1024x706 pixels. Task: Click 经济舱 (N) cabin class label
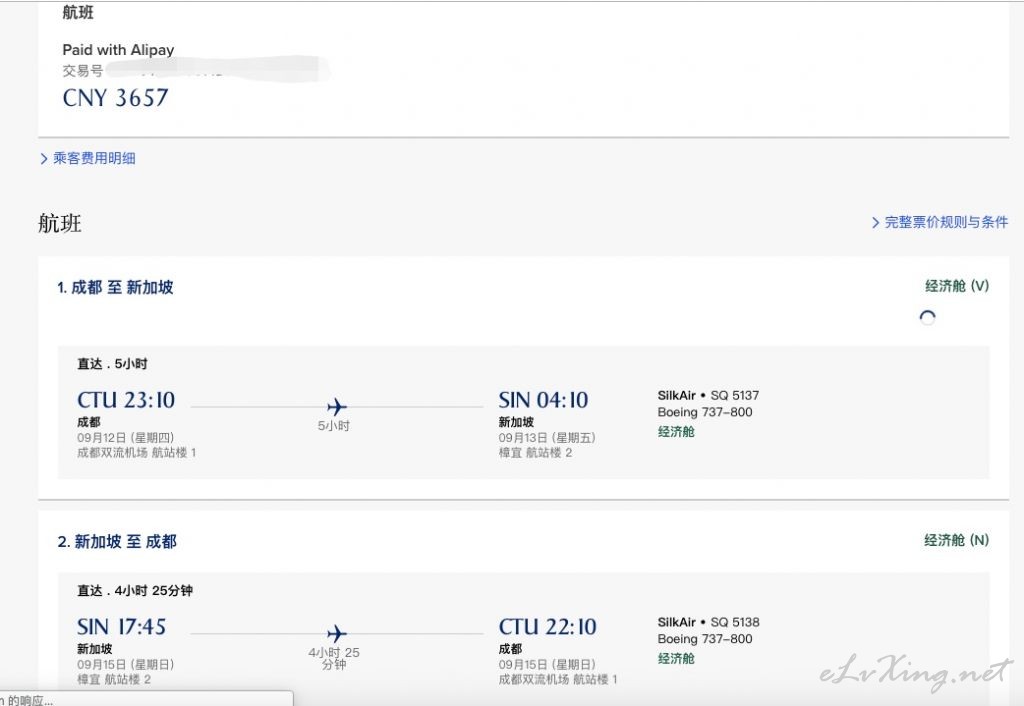pos(956,540)
